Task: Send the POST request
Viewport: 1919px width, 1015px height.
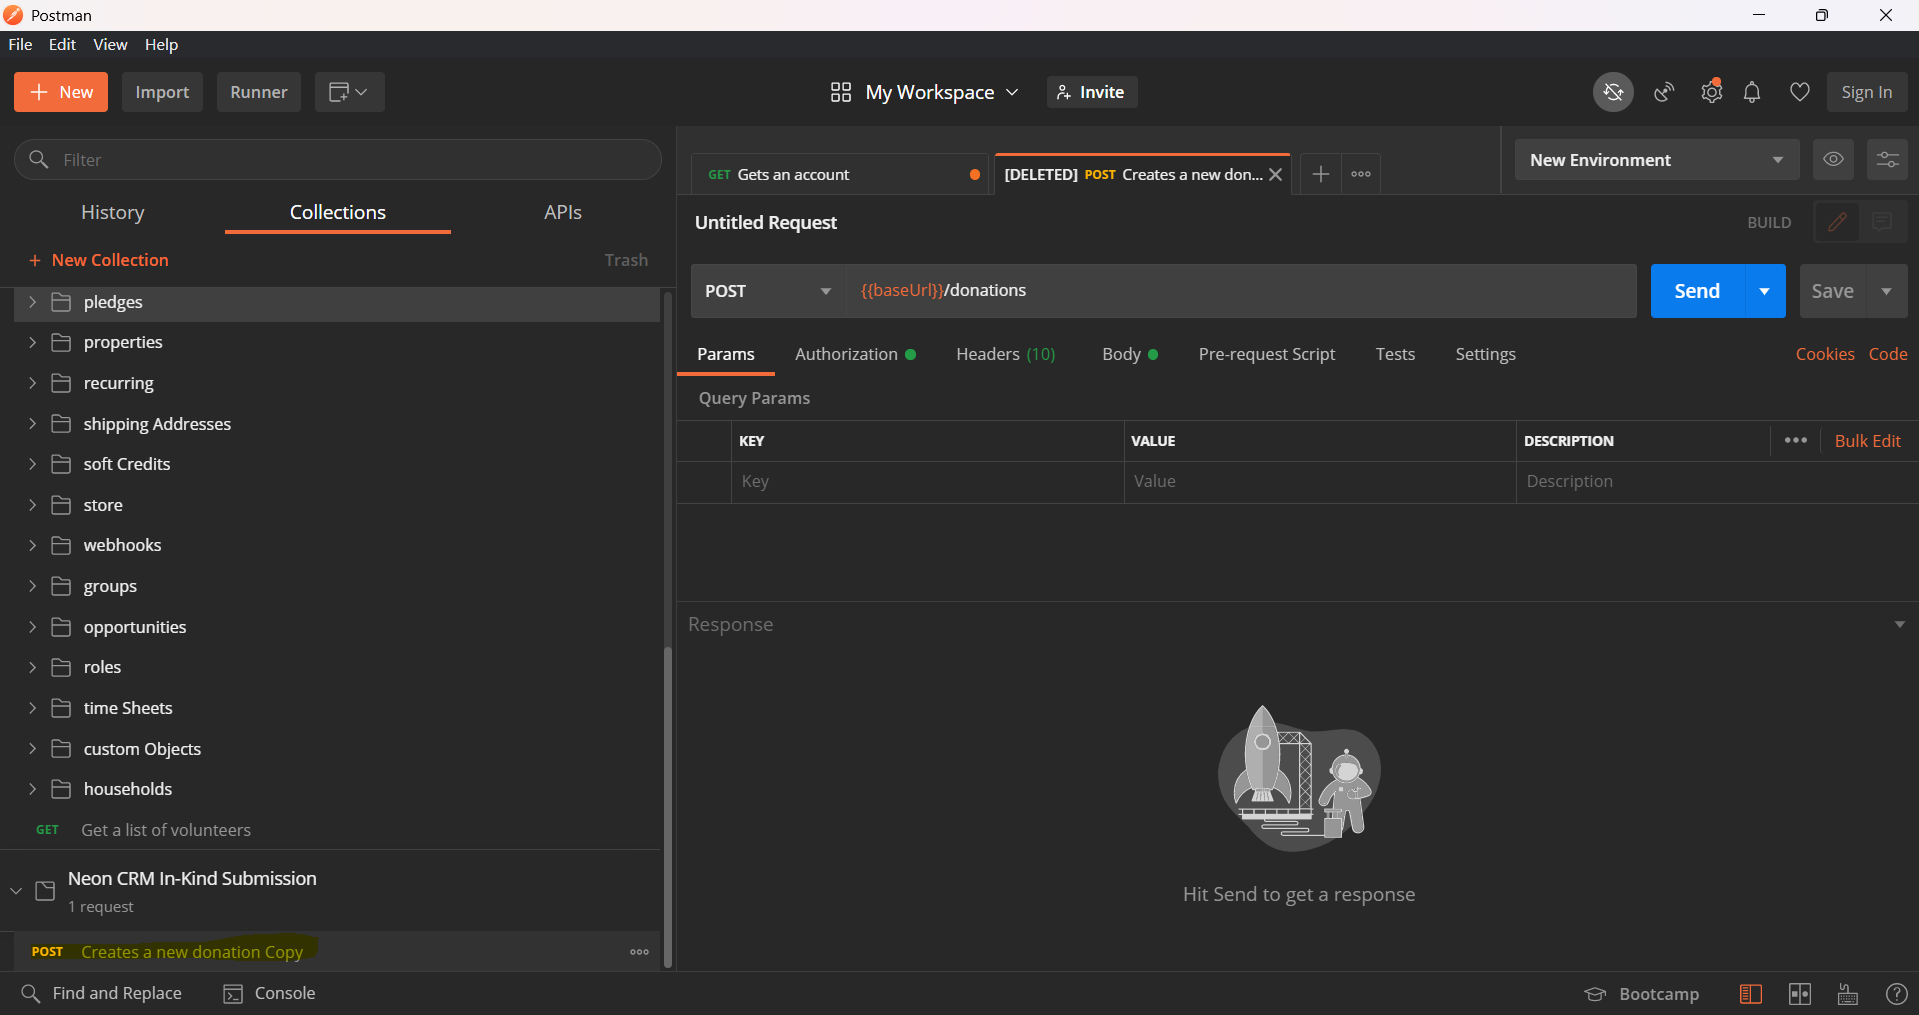Action: tap(1697, 291)
